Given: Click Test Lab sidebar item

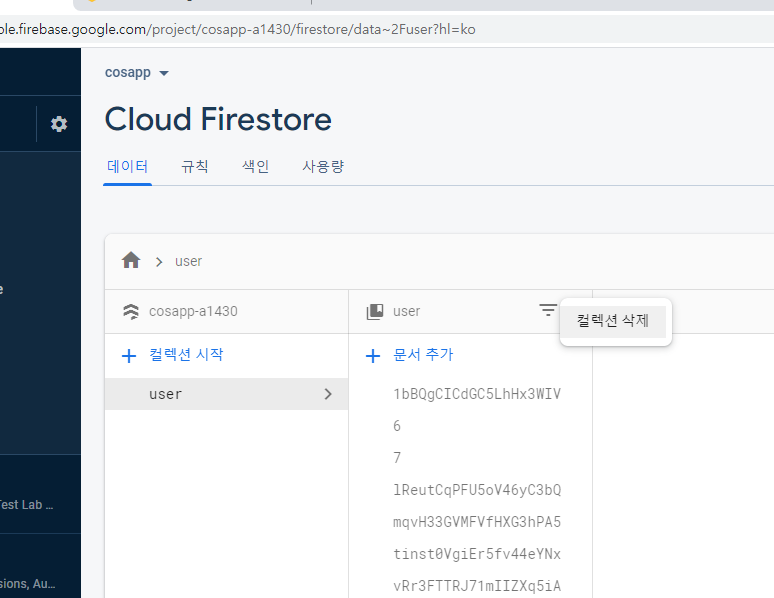Looking at the screenshot, I should click(26, 505).
